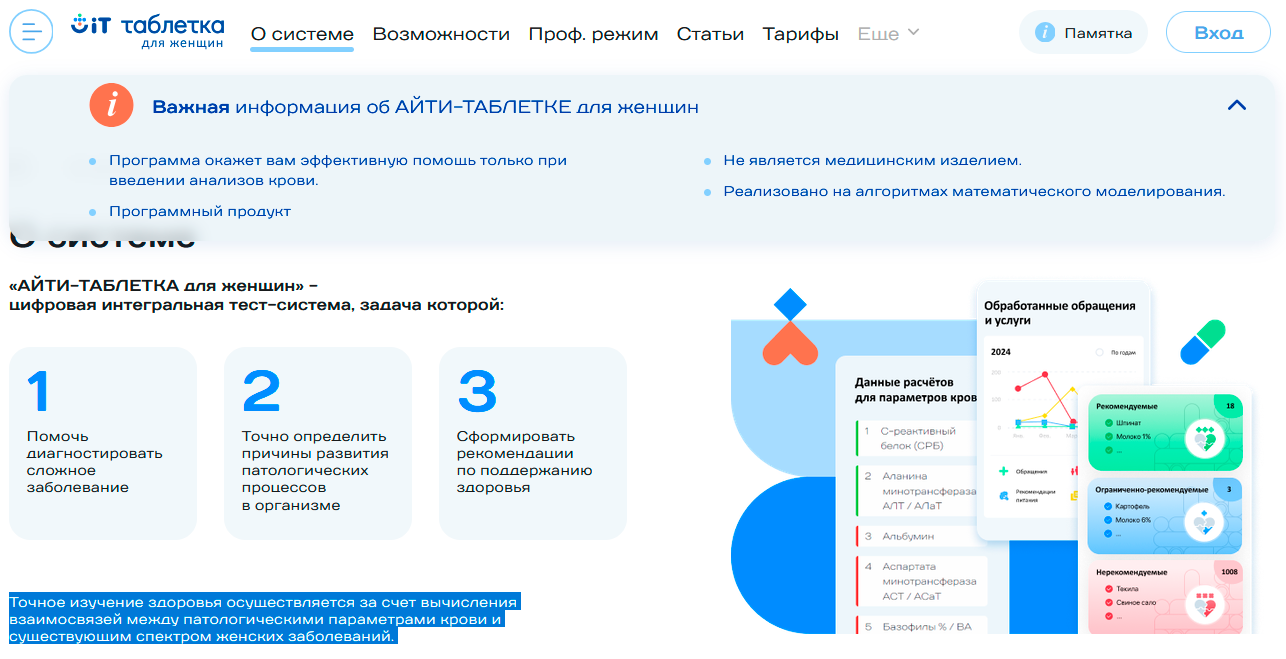Click the Альбумин row
Image resolution: width=1286 pixels, height=659 pixels.
tap(920, 536)
